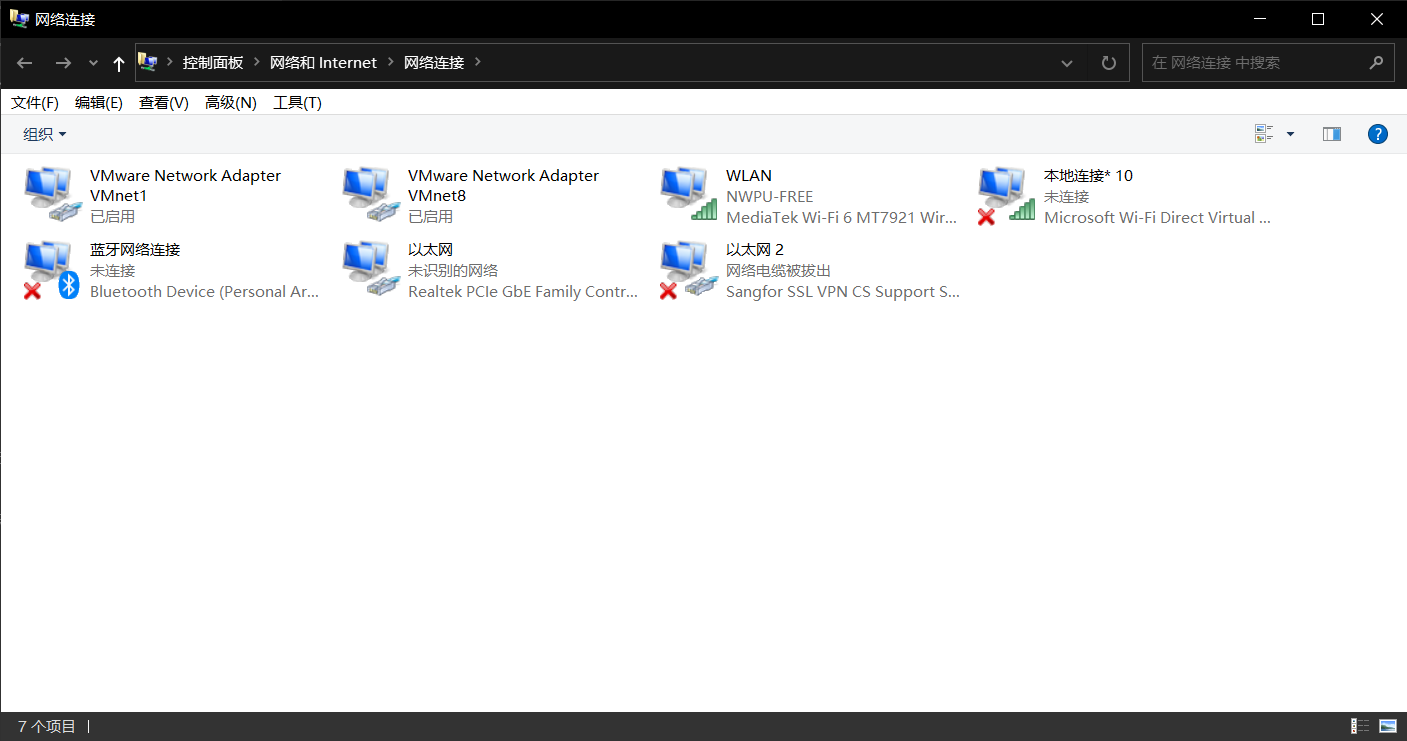Viewport: 1407px width, 741px height.
Task: Open the change view options dropdown arrow
Action: point(1290,134)
